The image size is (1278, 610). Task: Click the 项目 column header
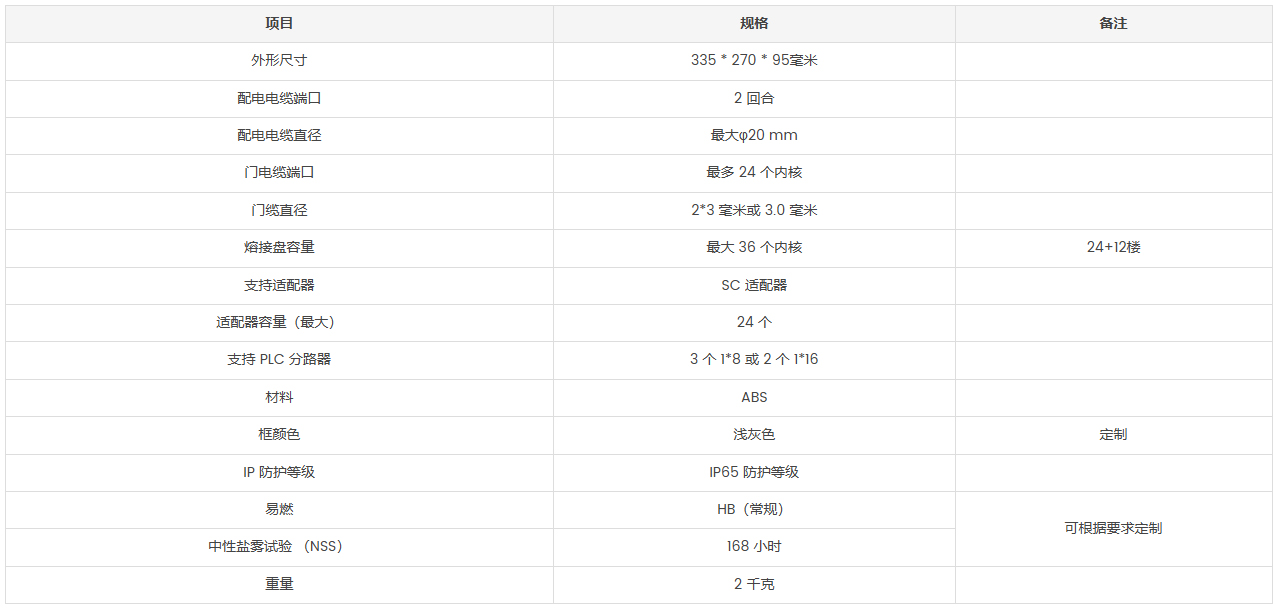(x=279, y=23)
